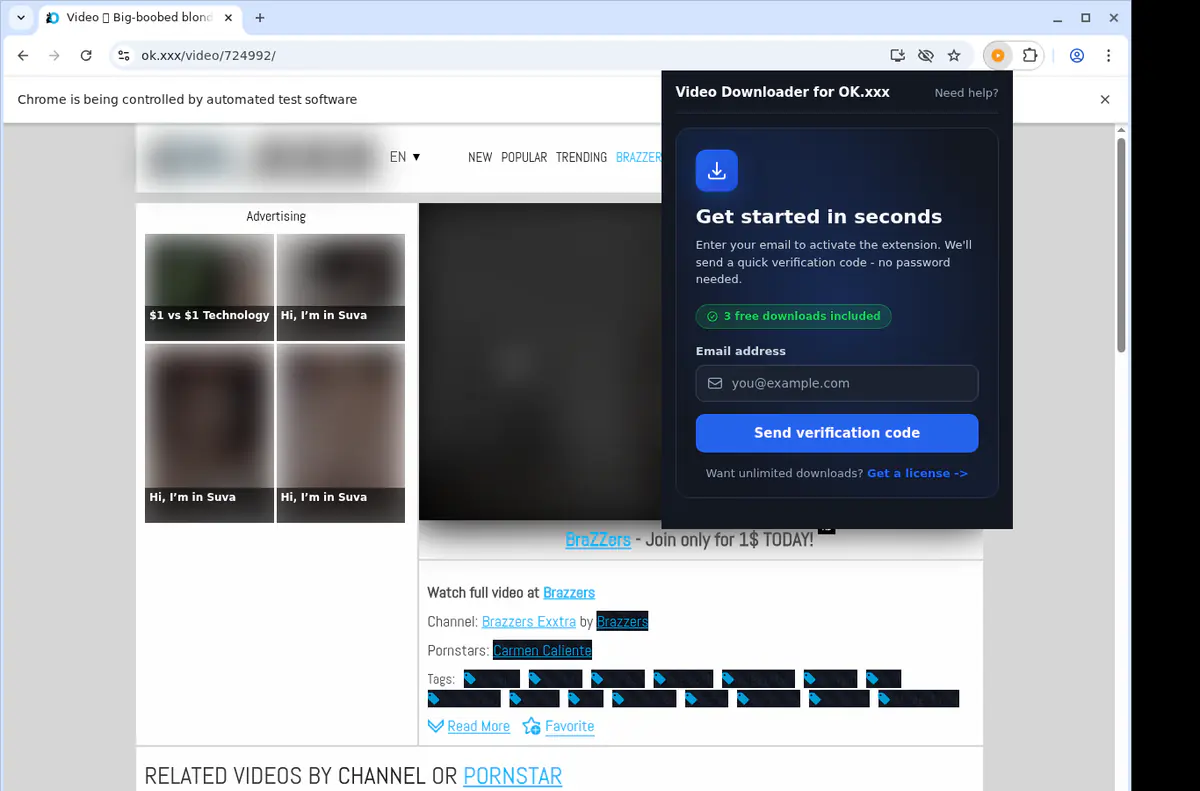The image size is (1200, 791).
Task: Open the Extensions puzzle-piece menu
Action: pos(1030,56)
